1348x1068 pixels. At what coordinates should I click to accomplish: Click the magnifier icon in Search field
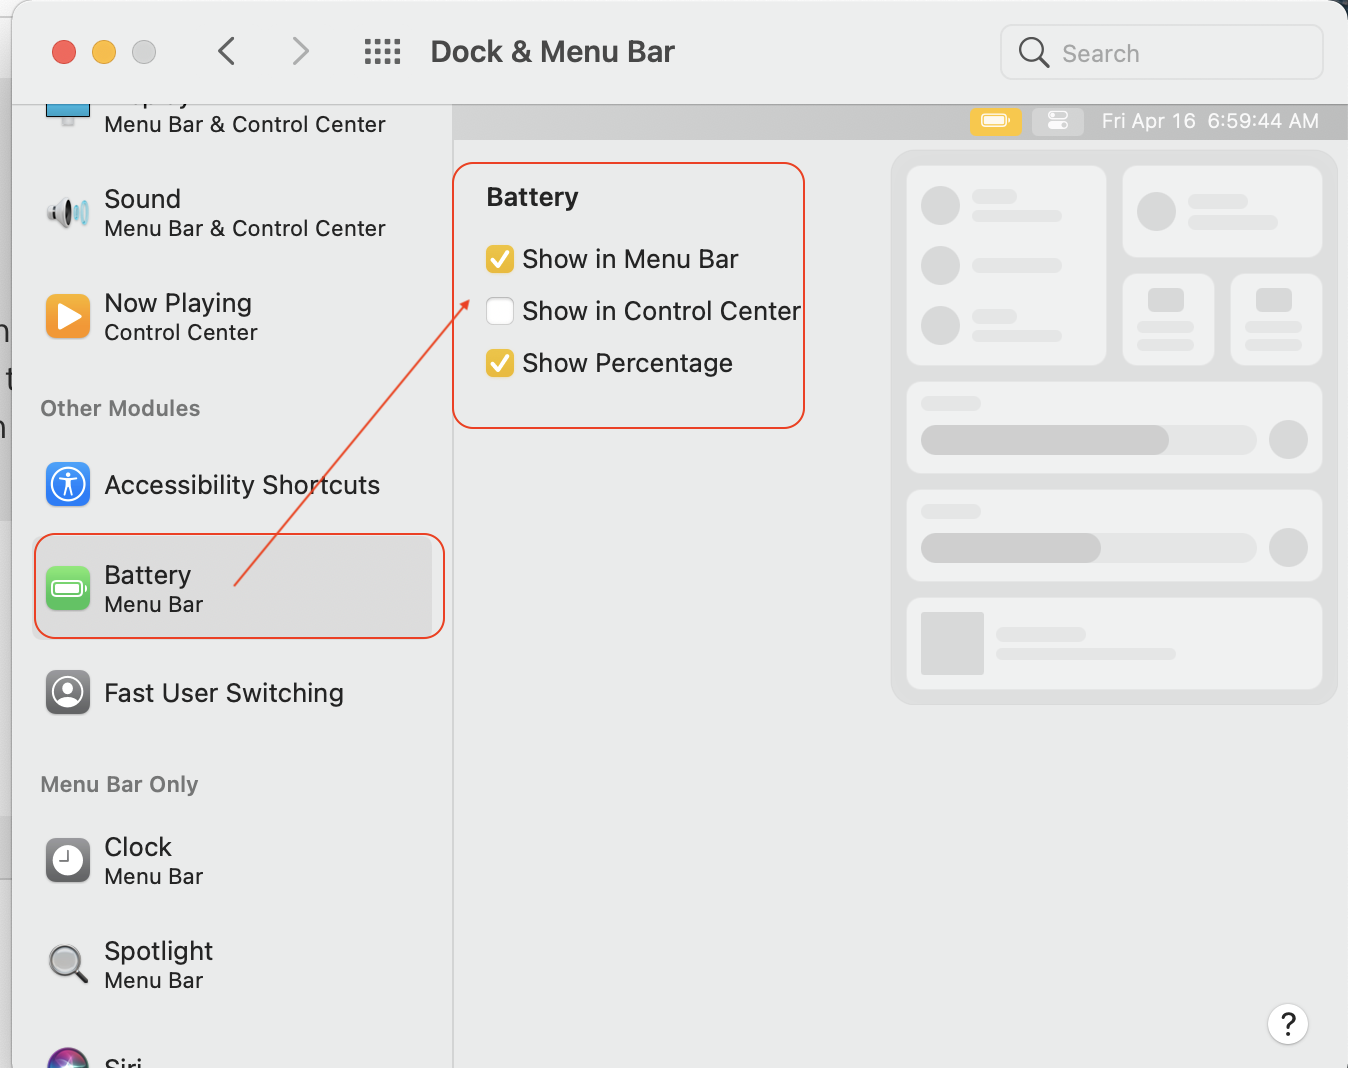click(1034, 52)
